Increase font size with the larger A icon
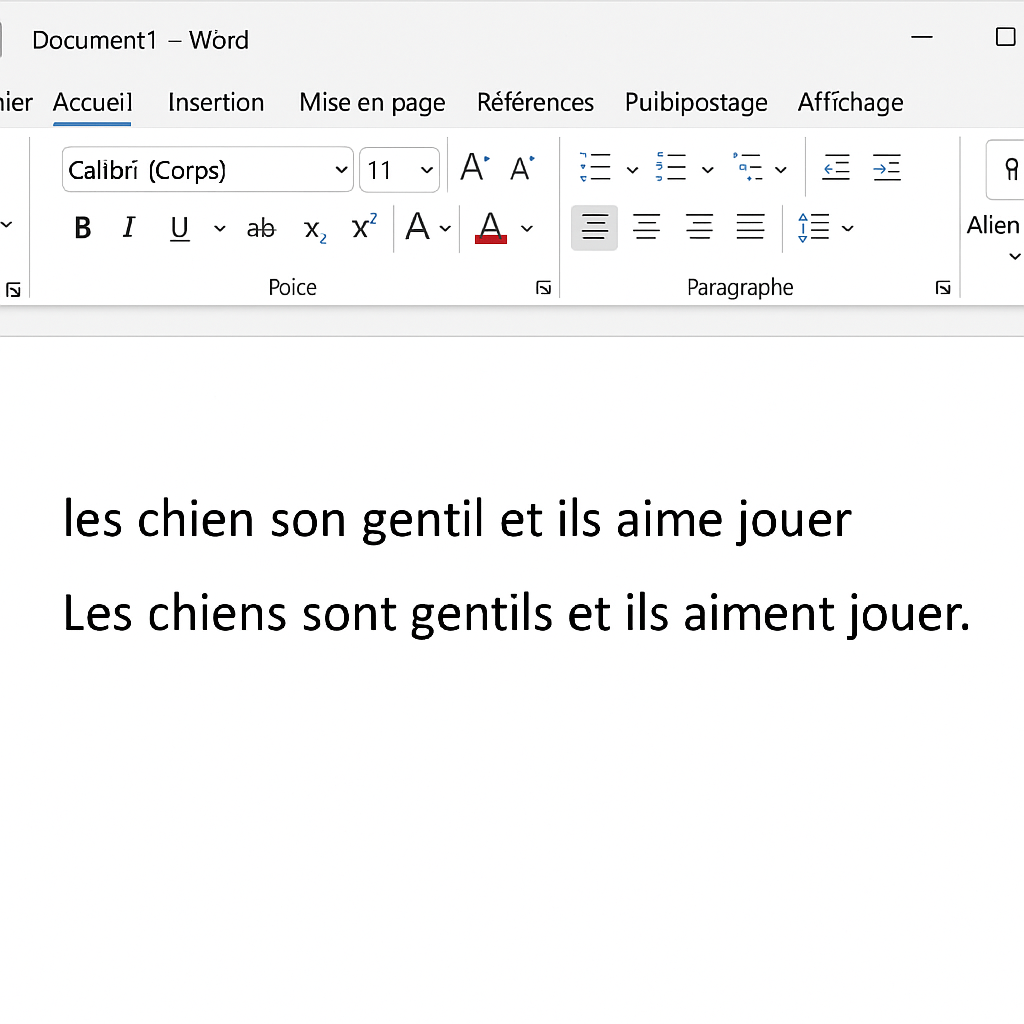The width and height of the screenshot is (1024, 1024). pos(474,169)
